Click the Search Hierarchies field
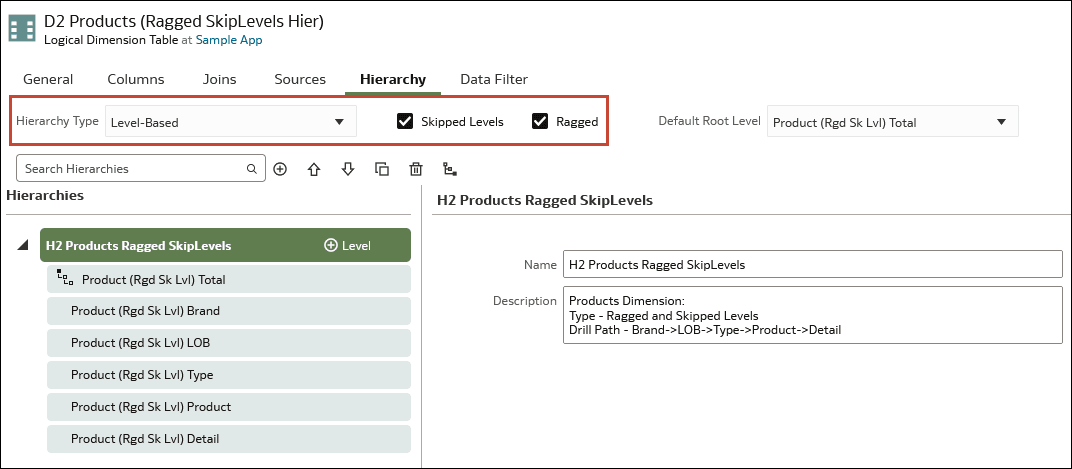1072x469 pixels. [x=141, y=168]
